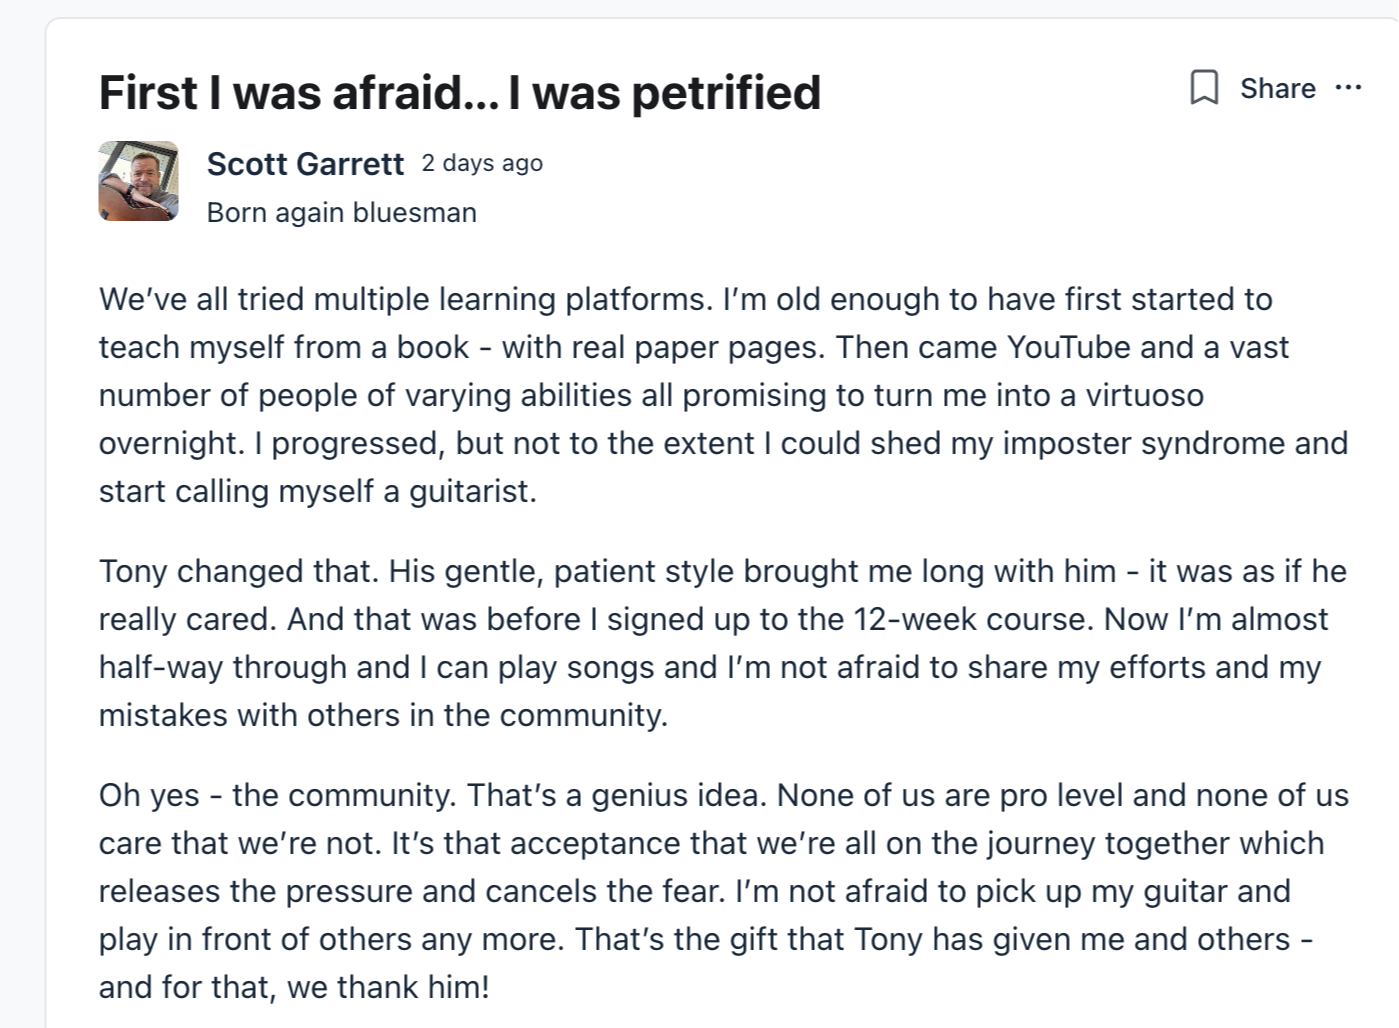Click the Share button
Viewport: 1399px width, 1028px height.
pyautogui.click(x=1277, y=88)
